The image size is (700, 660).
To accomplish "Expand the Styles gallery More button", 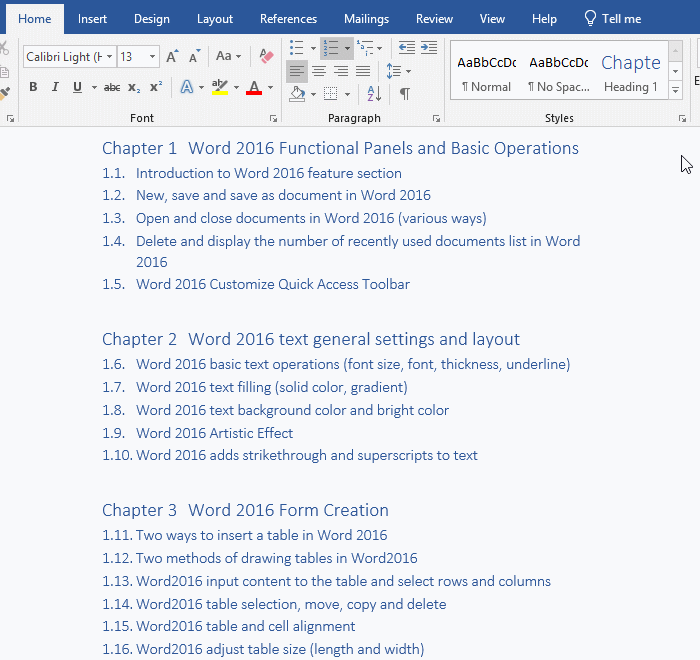I will click(x=675, y=90).
